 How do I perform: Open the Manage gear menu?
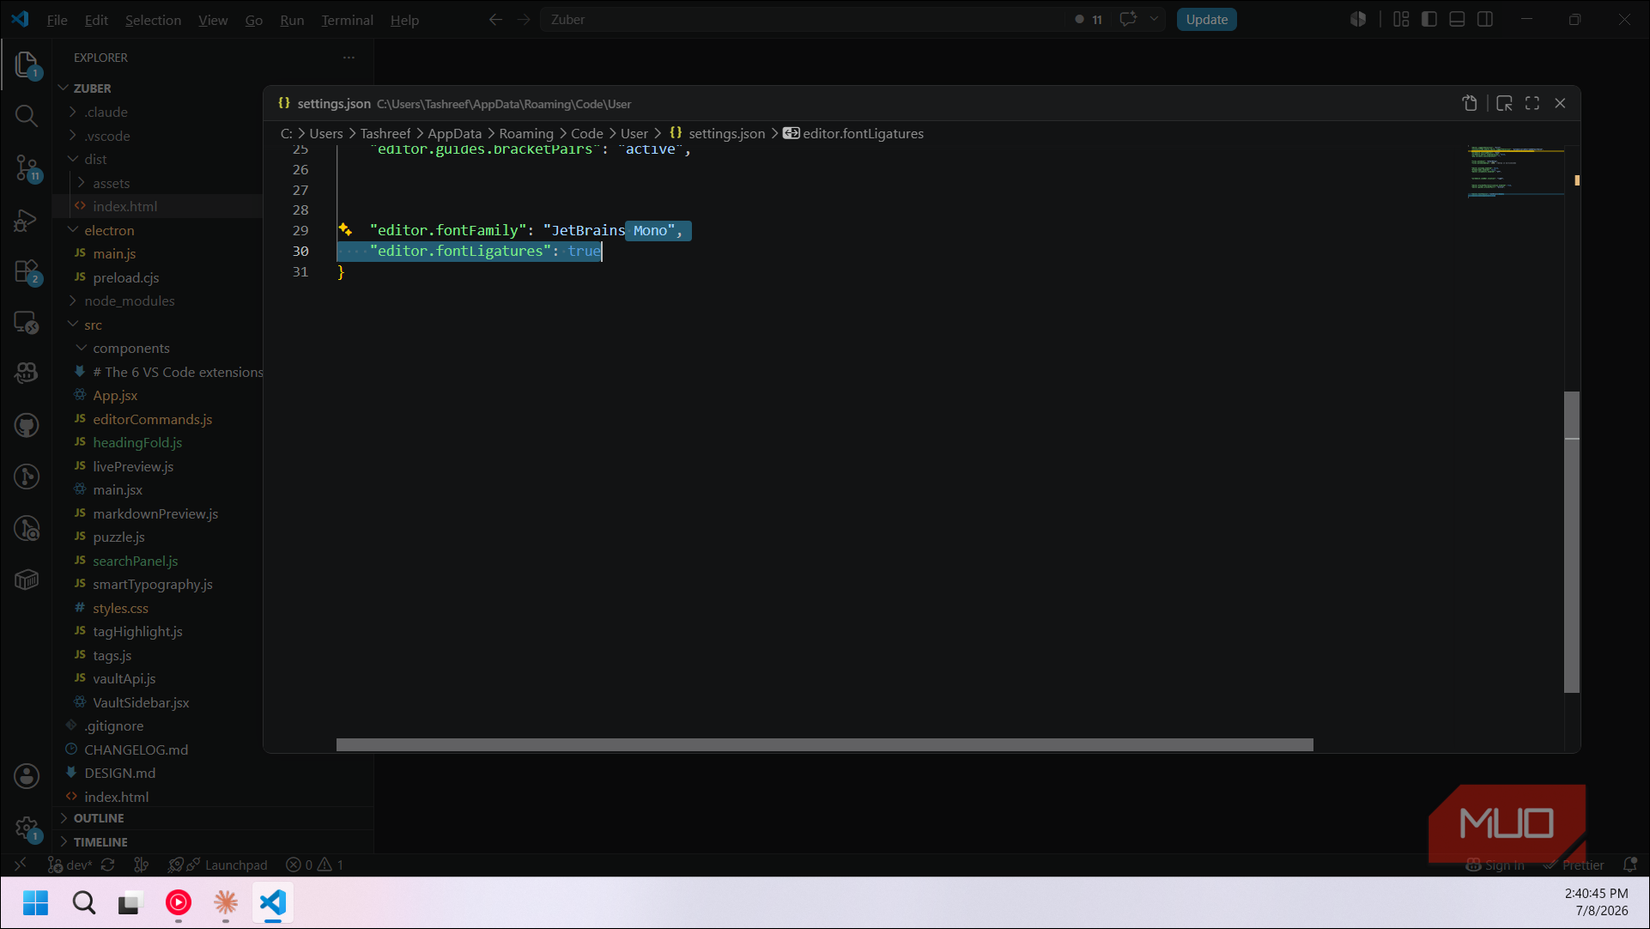click(x=27, y=828)
